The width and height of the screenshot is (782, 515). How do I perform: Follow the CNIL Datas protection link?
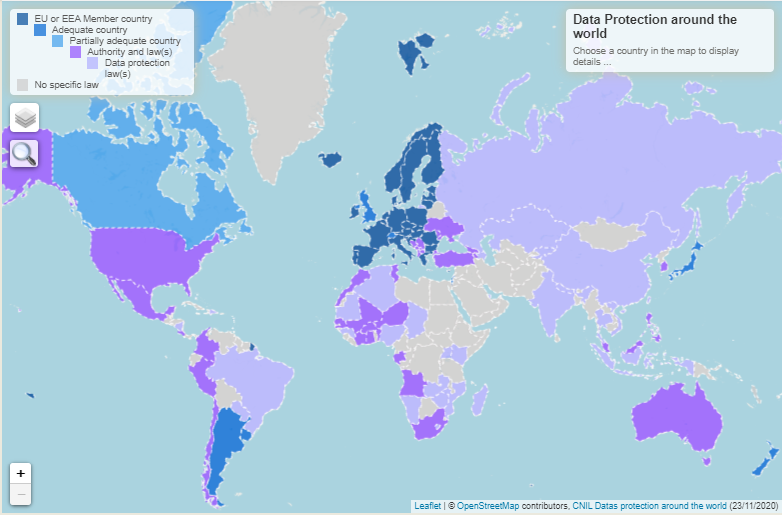649,506
